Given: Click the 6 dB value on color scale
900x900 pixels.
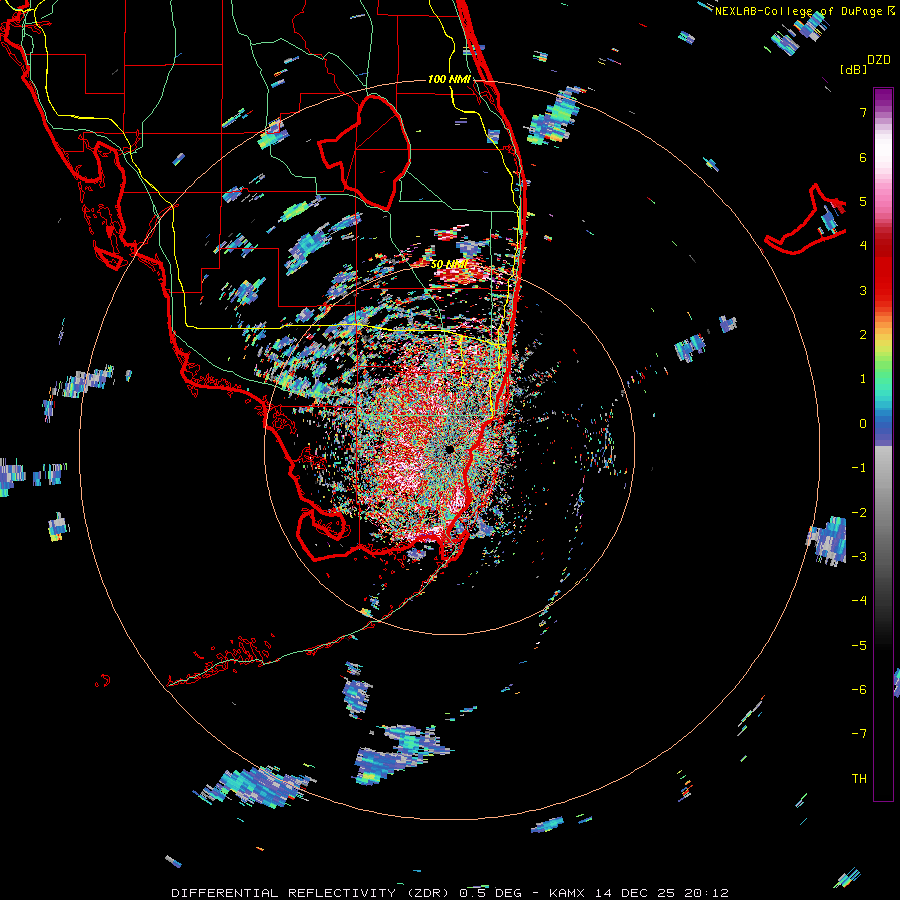Looking at the screenshot, I should [x=863, y=157].
